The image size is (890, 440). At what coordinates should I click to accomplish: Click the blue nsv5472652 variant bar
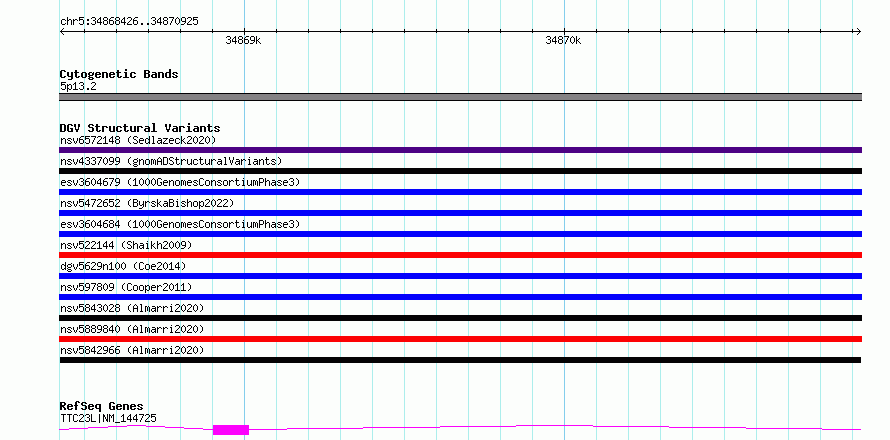click(460, 213)
